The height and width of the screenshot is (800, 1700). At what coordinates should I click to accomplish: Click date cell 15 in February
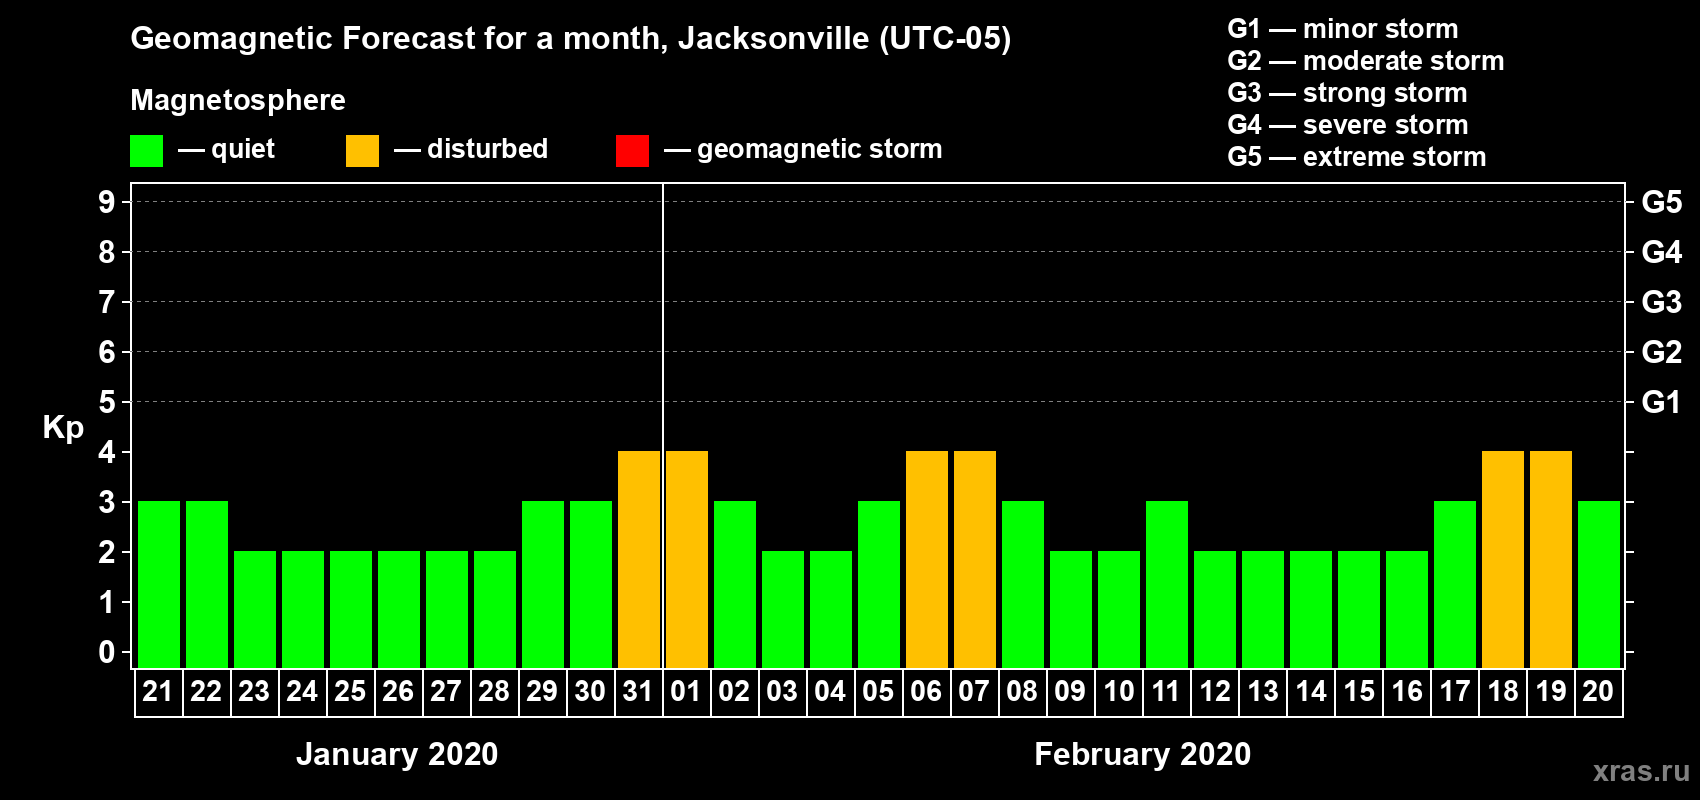(x=1359, y=692)
